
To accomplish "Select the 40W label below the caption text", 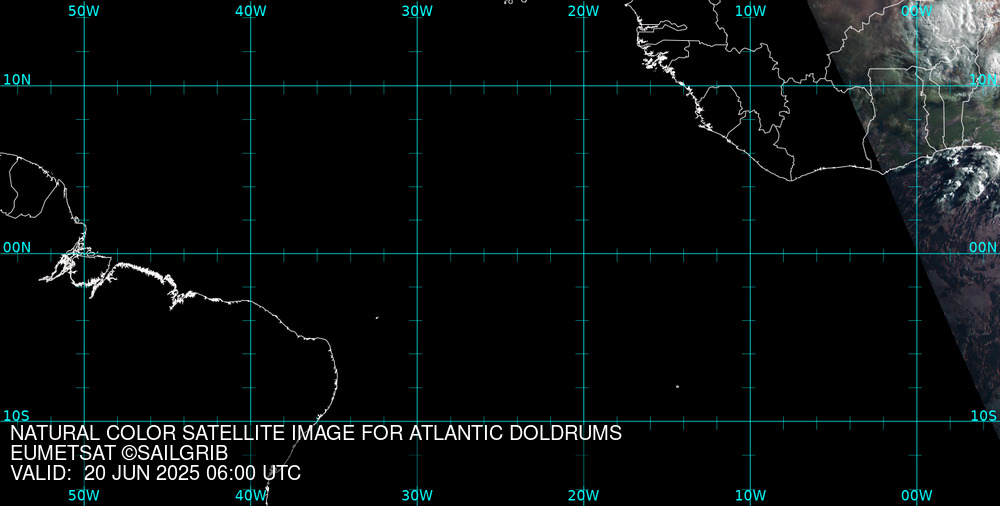I will coord(251,496).
